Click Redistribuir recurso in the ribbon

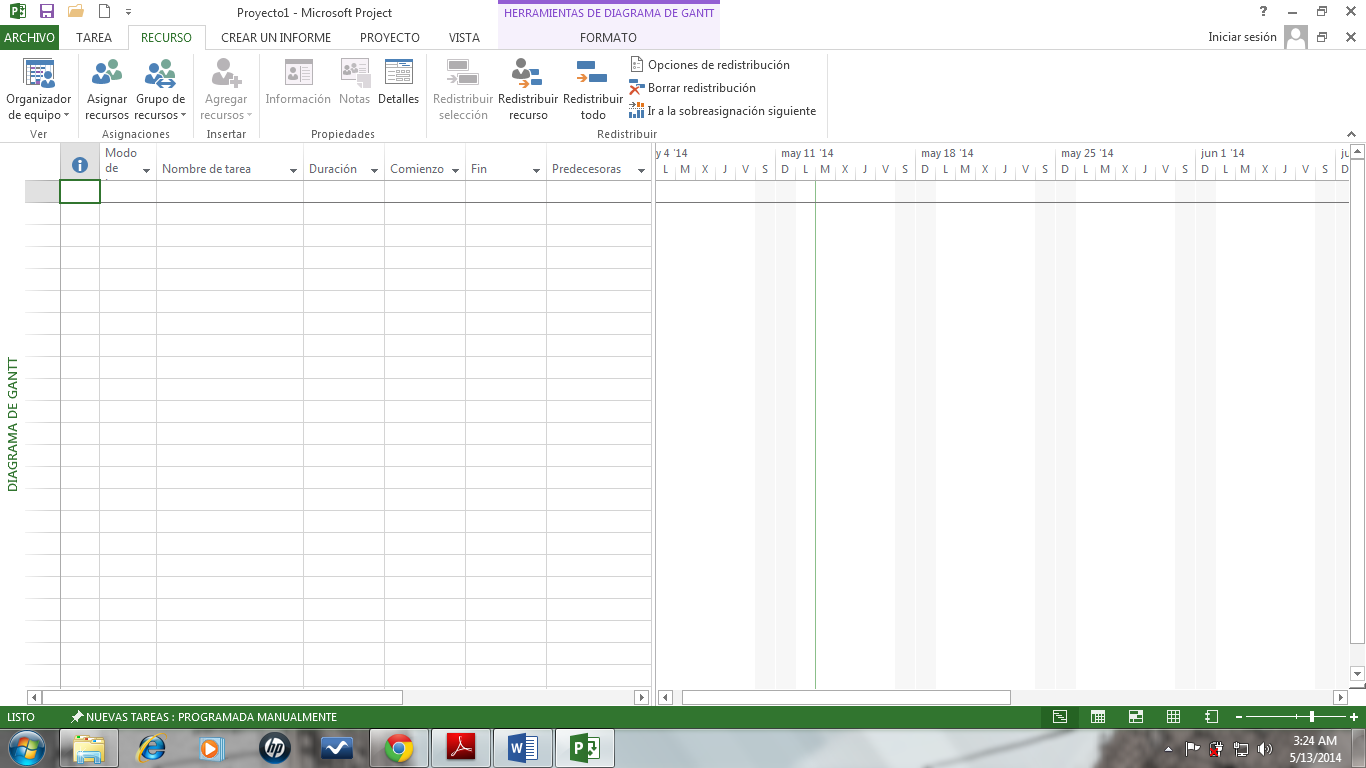pos(527,89)
